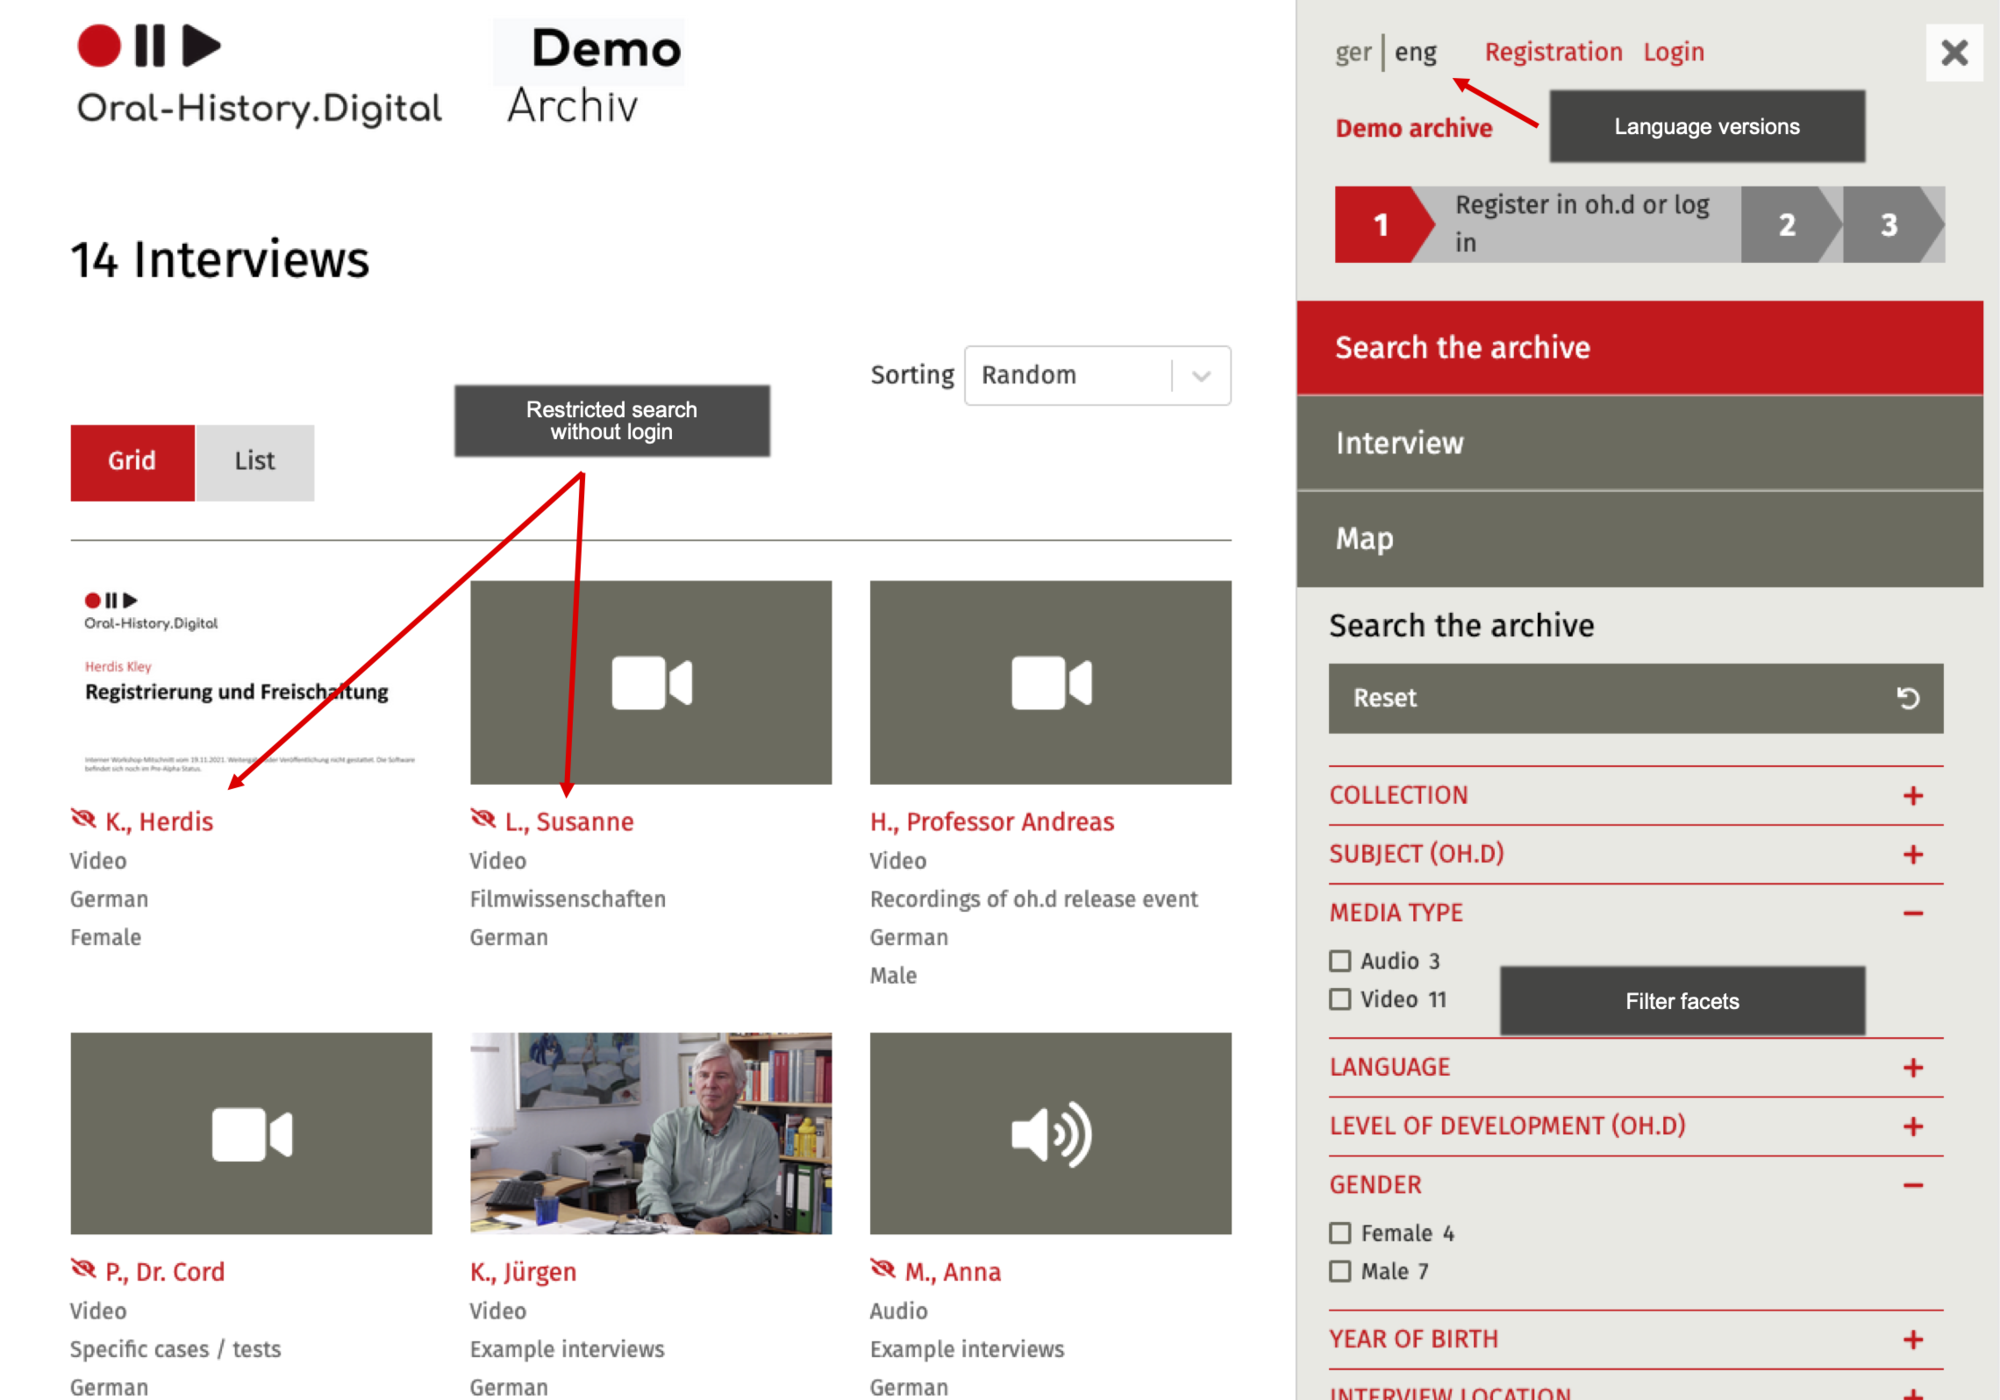The height and width of the screenshot is (1400, 2000).
Task: Collapse the Media Type facet
Action: (x=1912, y=913)
